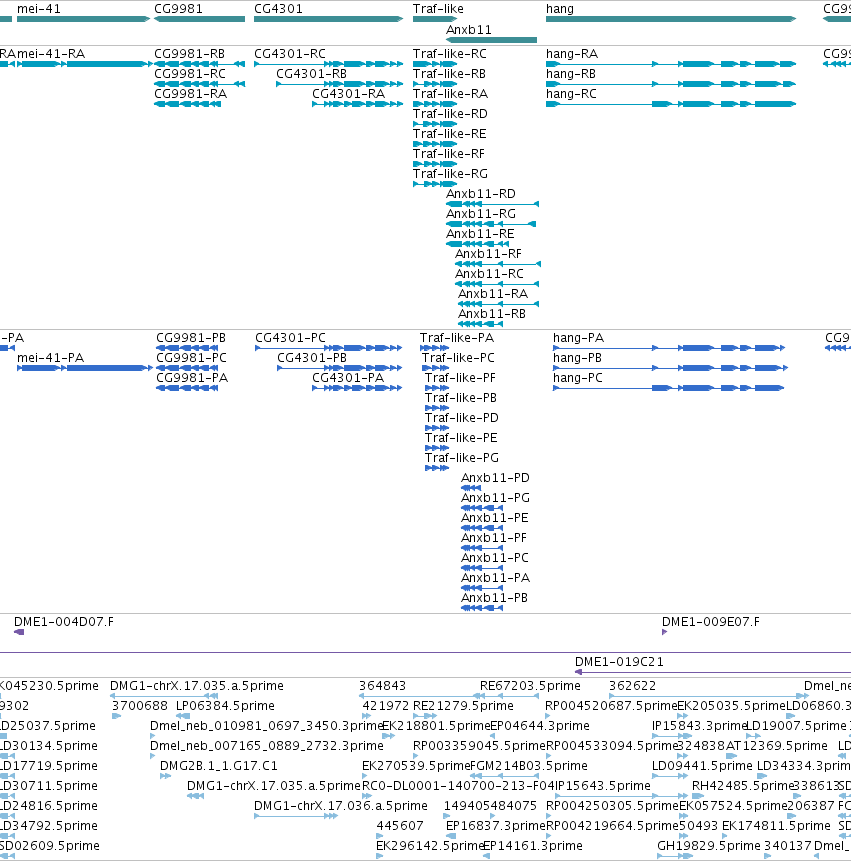This screenshot has height=861, width=851.
Task: Select EST GH19829.5prime
Action: click(709, 846)
